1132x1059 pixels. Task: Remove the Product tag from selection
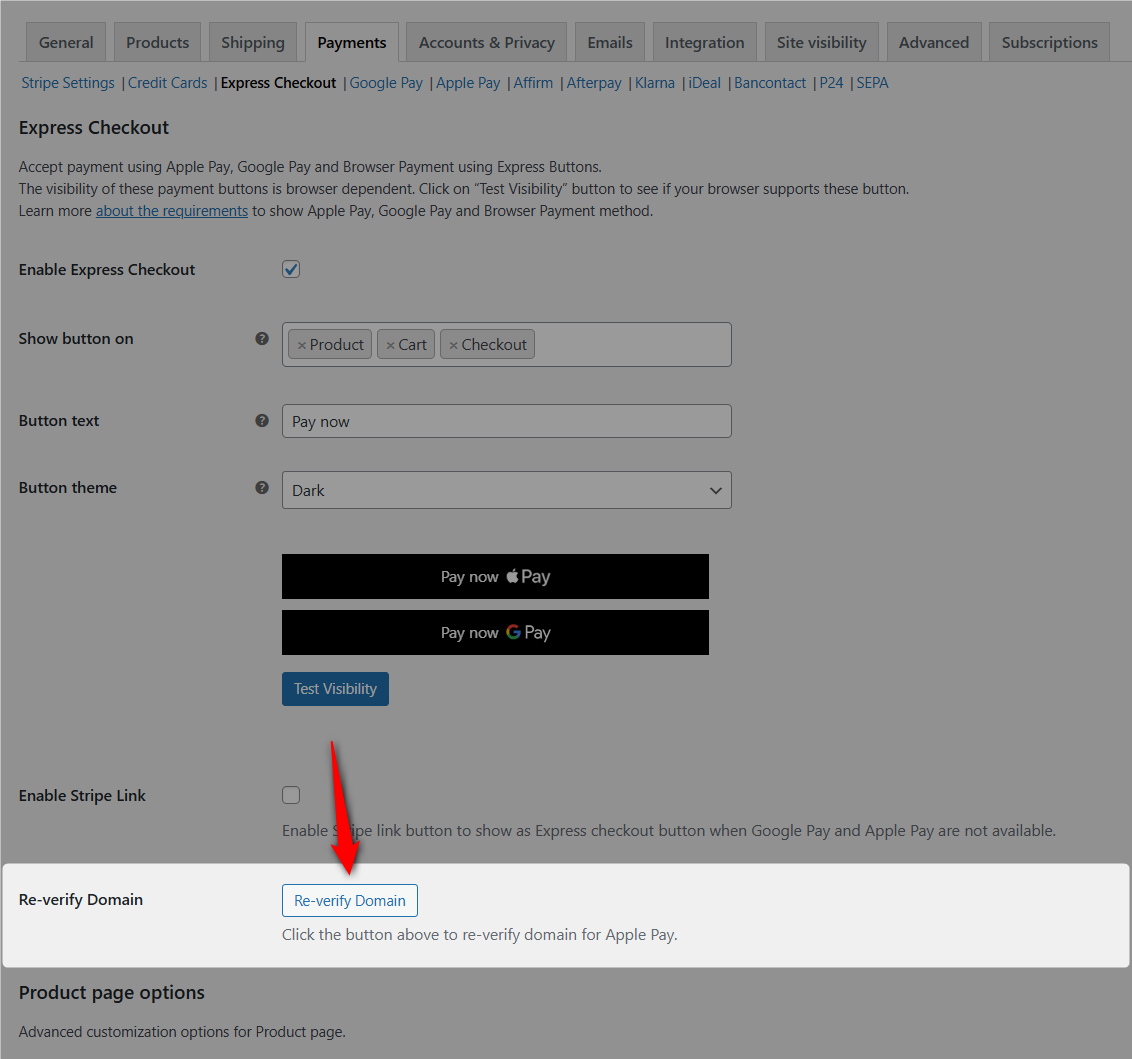click(x=302, y=345)
